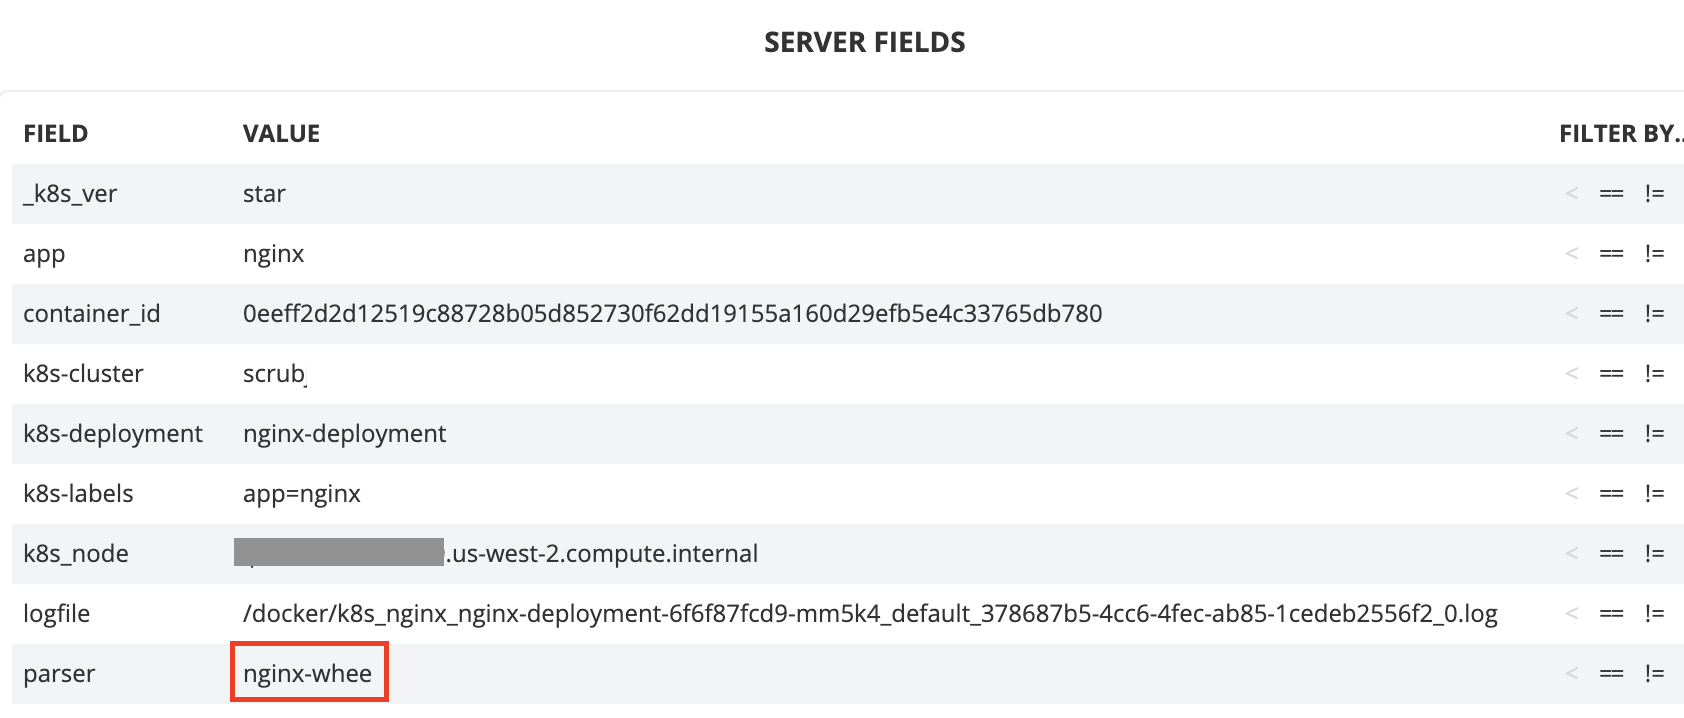Click the VALUE column header
The height and width of the screenshot is (718, 1684).
[281, 134]
